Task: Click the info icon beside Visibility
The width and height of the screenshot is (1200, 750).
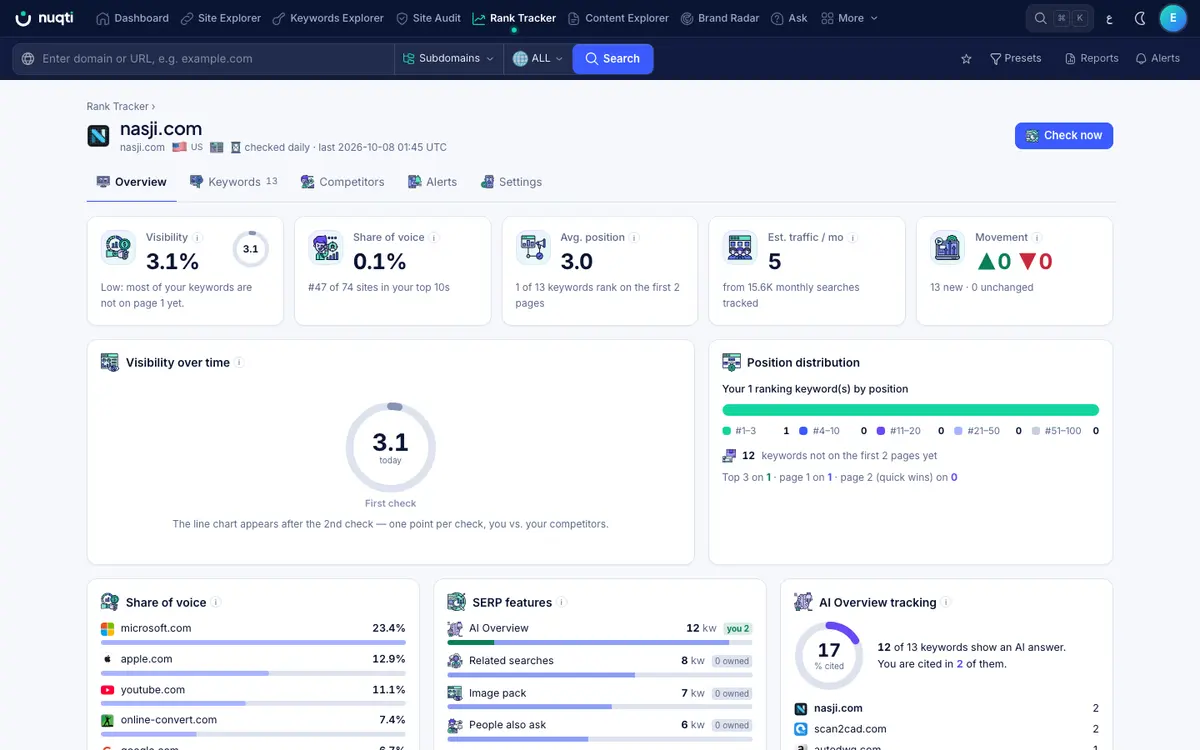Action: coord(197,238)
